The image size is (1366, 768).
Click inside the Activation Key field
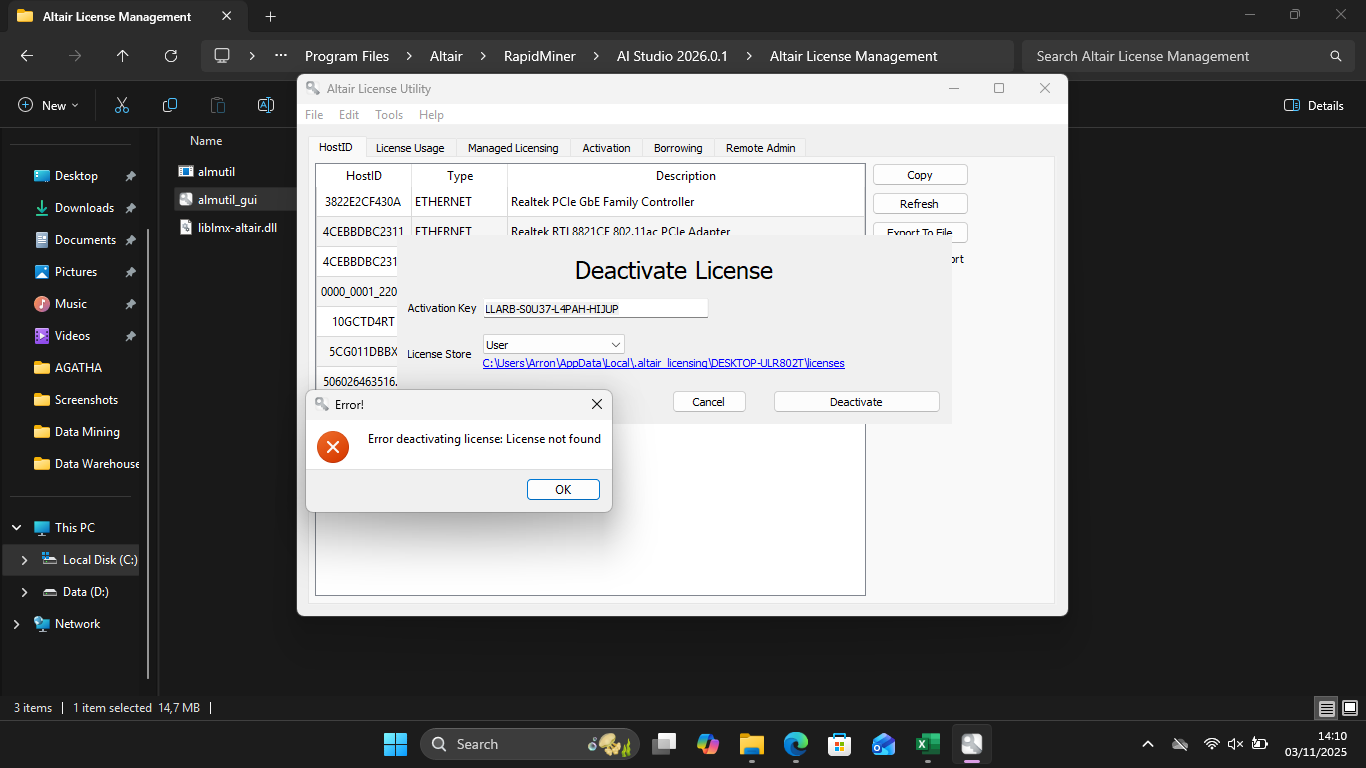point(593,308)
